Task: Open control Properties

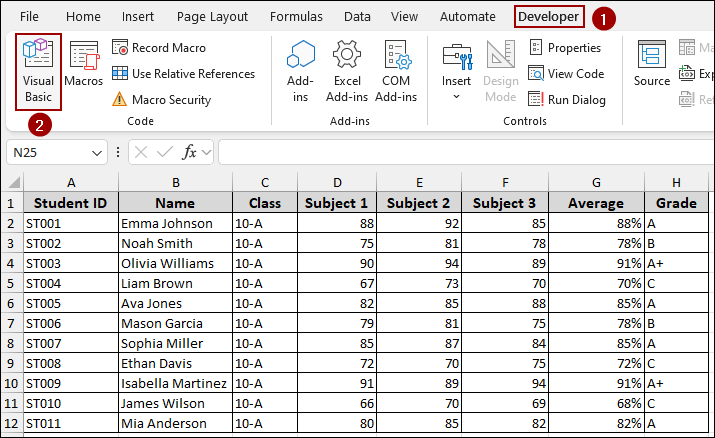Action: 564,47
